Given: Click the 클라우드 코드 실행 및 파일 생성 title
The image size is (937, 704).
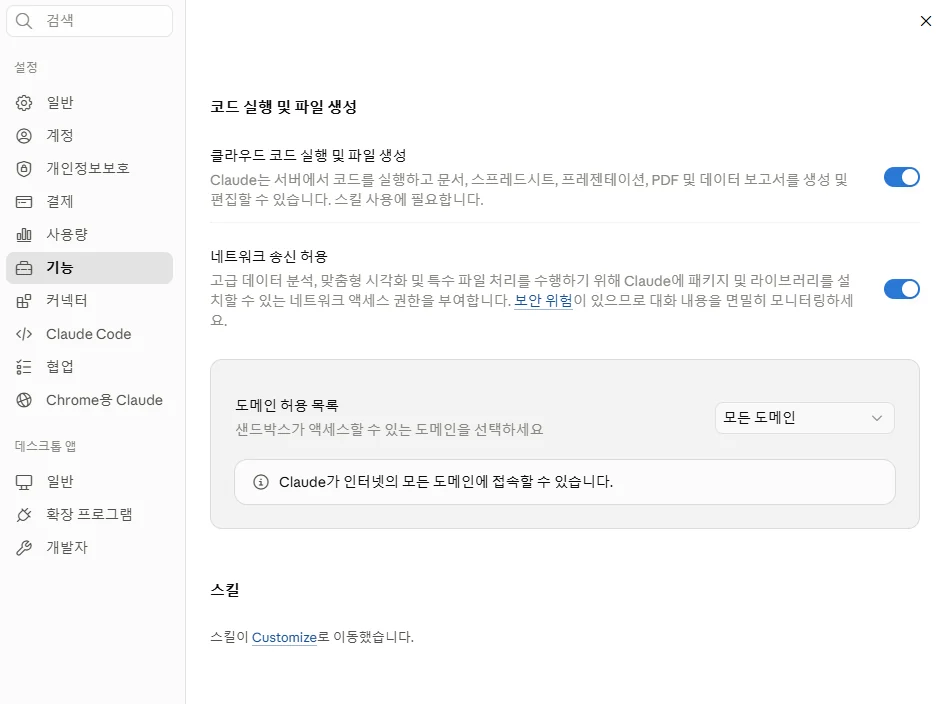Looking at the screenshot, I should (308, 155).
